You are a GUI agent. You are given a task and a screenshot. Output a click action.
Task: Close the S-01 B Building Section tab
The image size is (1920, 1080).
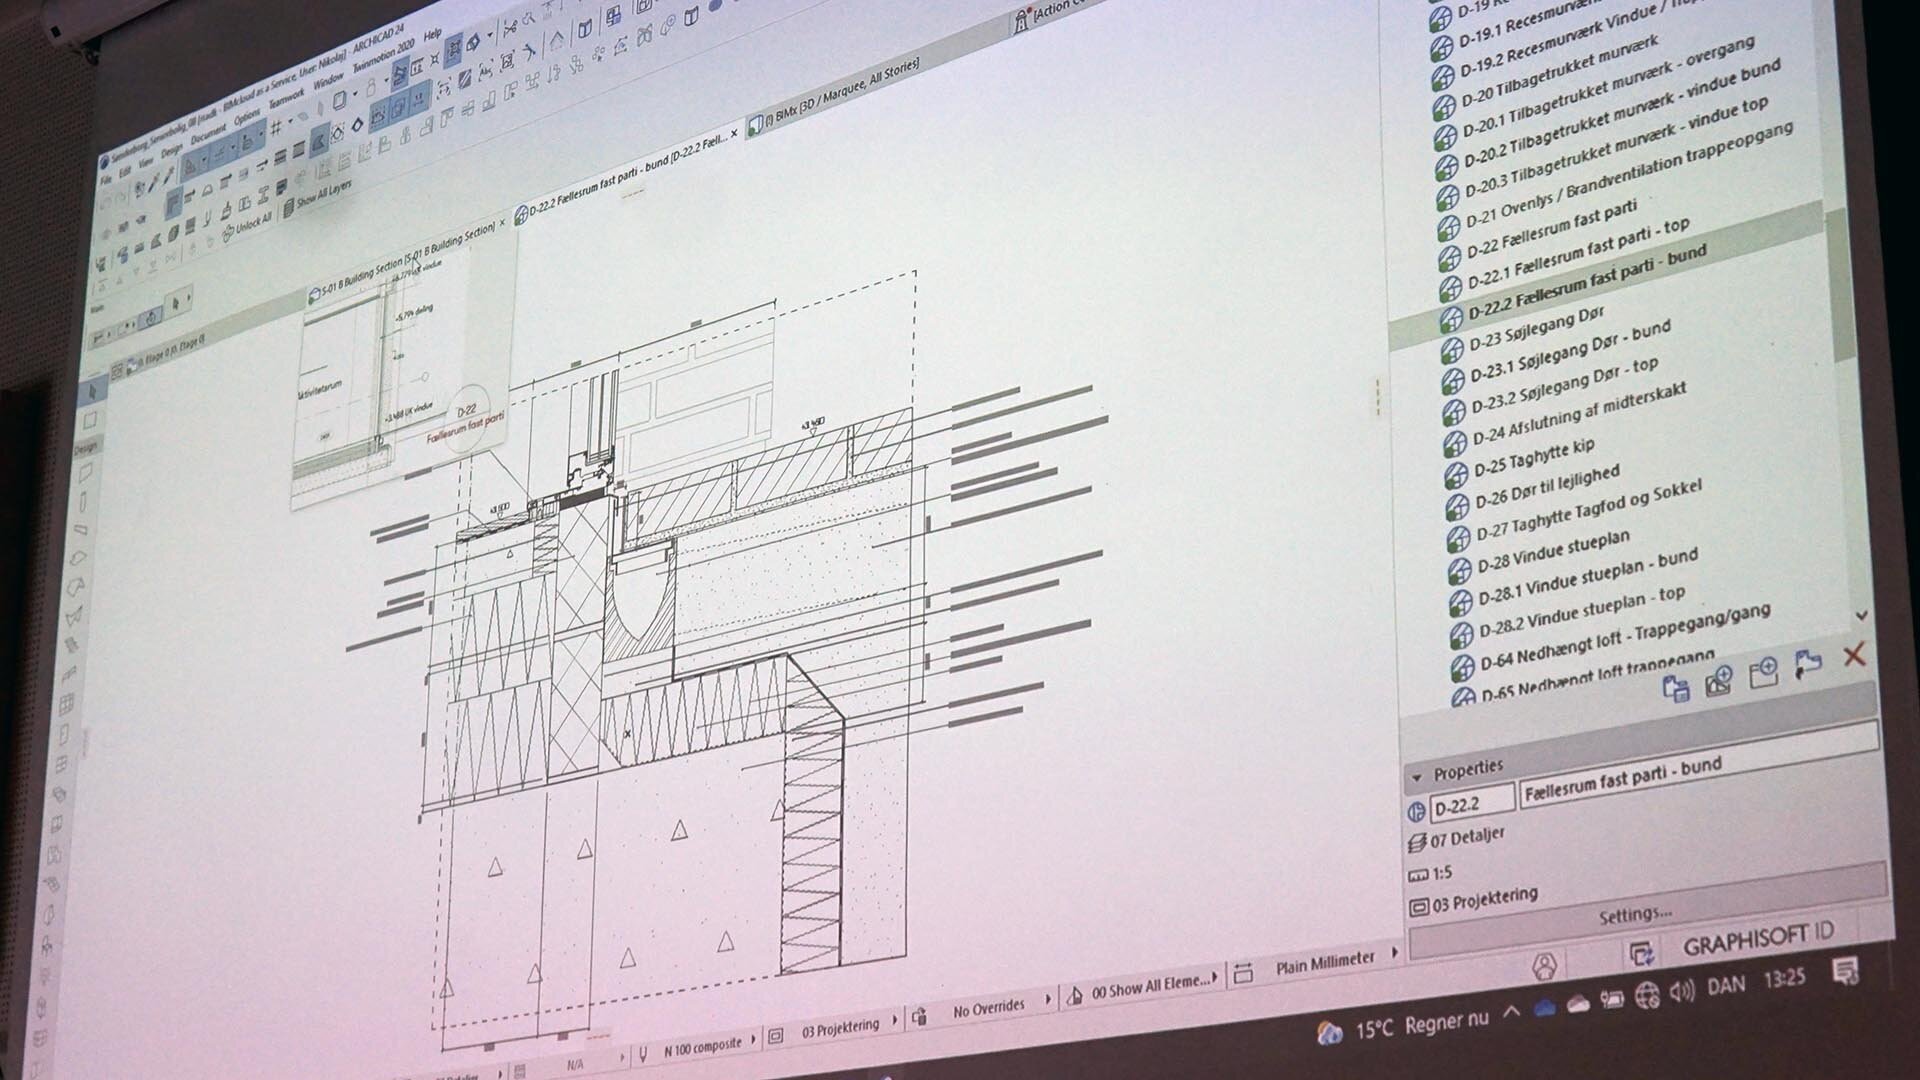503,223
